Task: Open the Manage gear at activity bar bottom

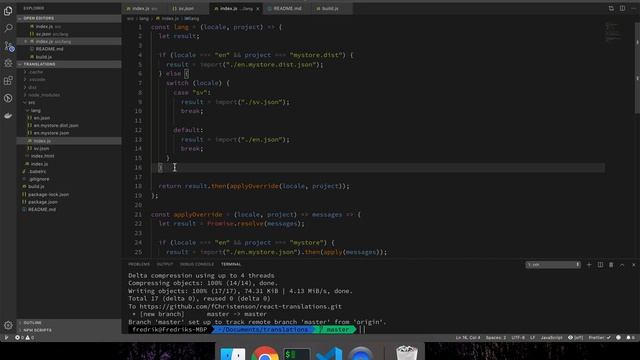Action: (8, 325)
